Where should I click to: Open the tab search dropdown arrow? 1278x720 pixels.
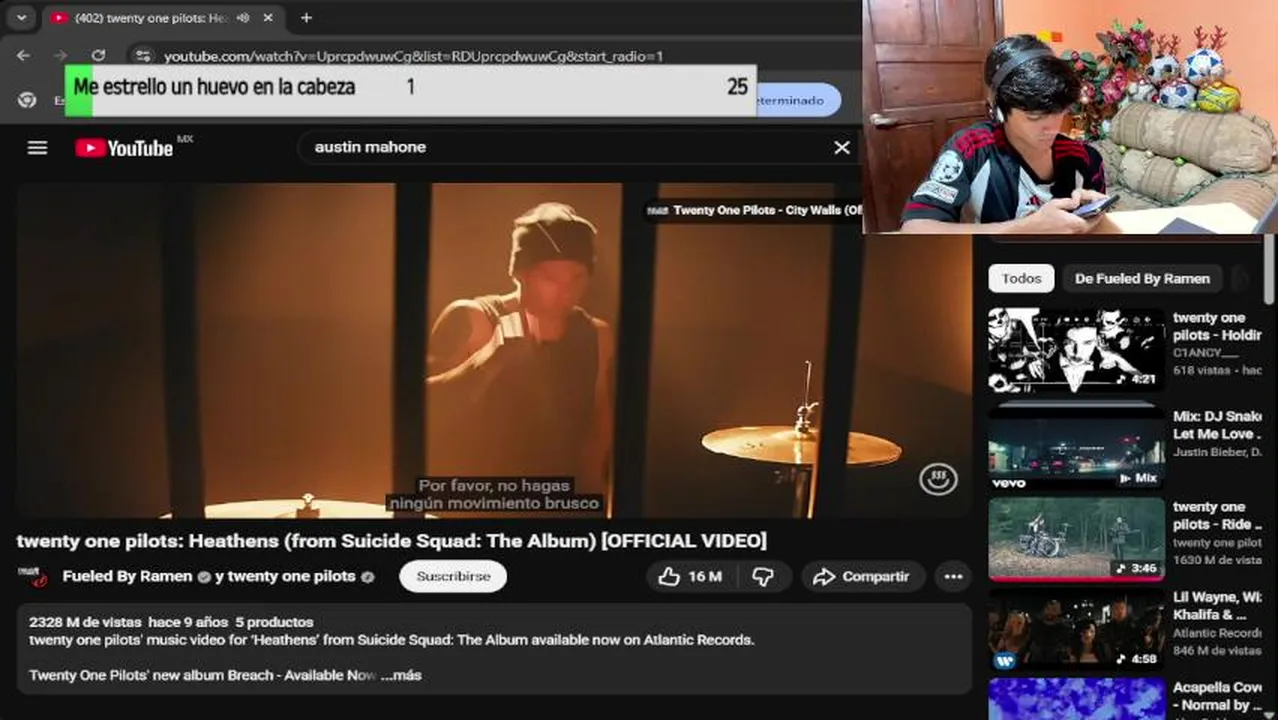point(21,18)
